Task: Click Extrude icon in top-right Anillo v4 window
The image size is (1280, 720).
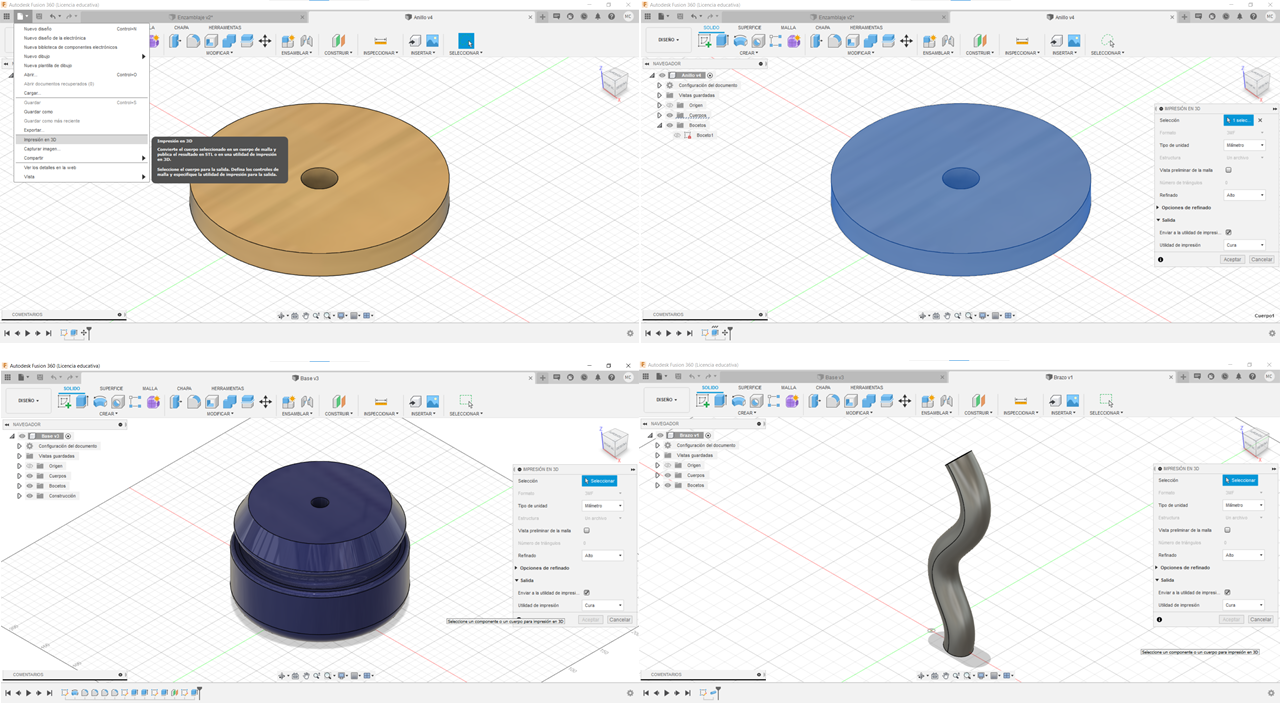Action: 722,41
